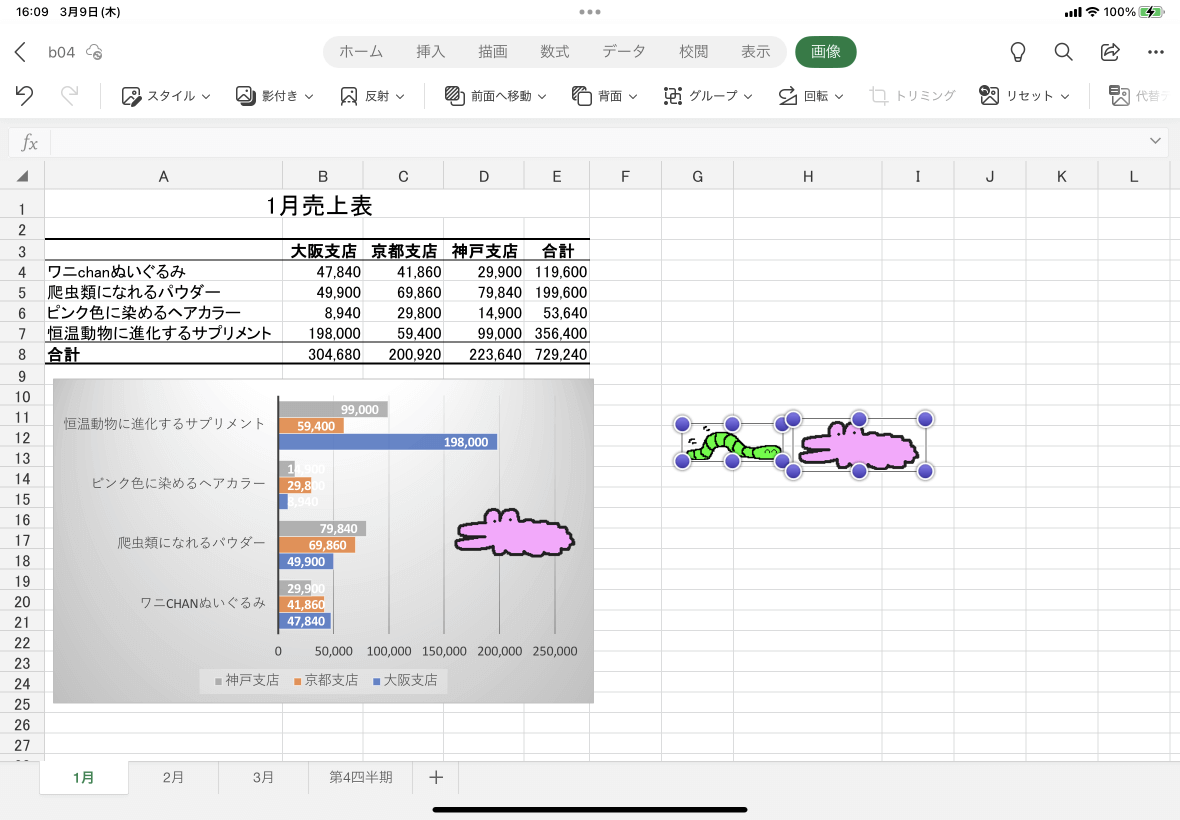Tap the back arrow next to b04
Screen dimensions: 1180x820
20,52
